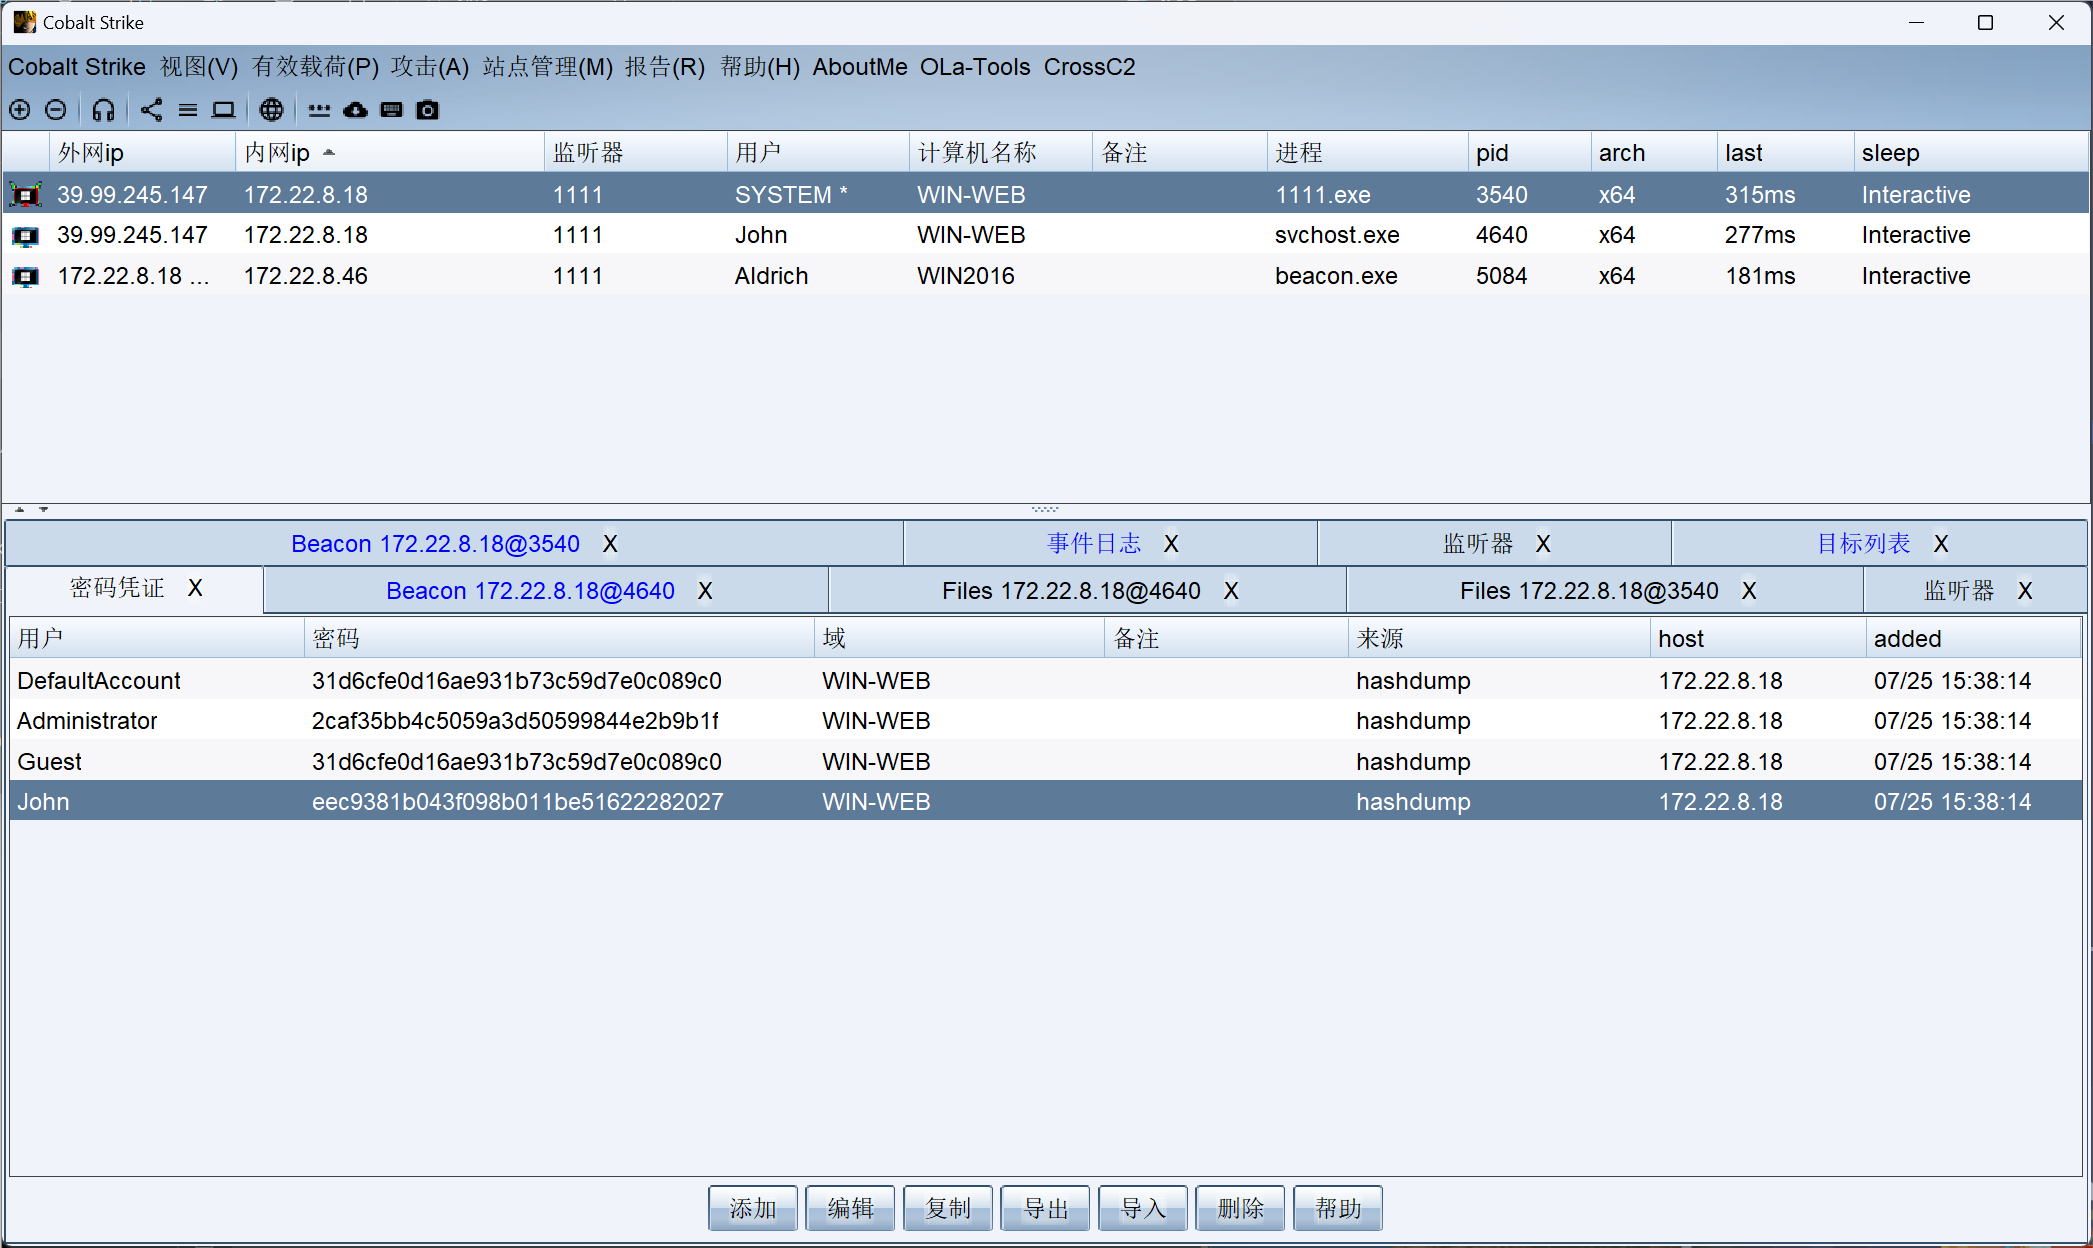Click the 帮助 button below credentials
Viewport: 2093px width, 1248px height.
pyautogui.click(x=1338, y=1209)
